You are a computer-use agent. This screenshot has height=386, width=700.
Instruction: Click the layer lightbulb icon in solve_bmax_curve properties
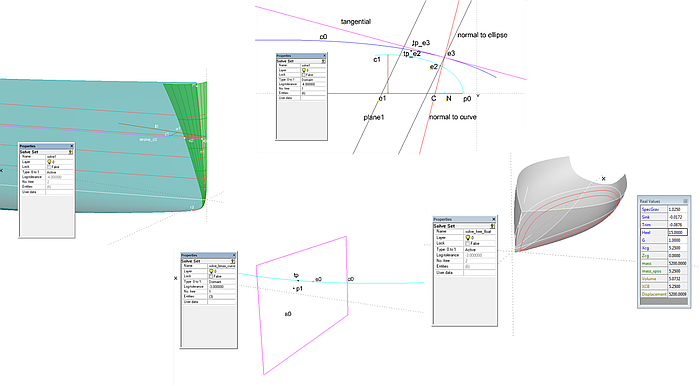211,271
